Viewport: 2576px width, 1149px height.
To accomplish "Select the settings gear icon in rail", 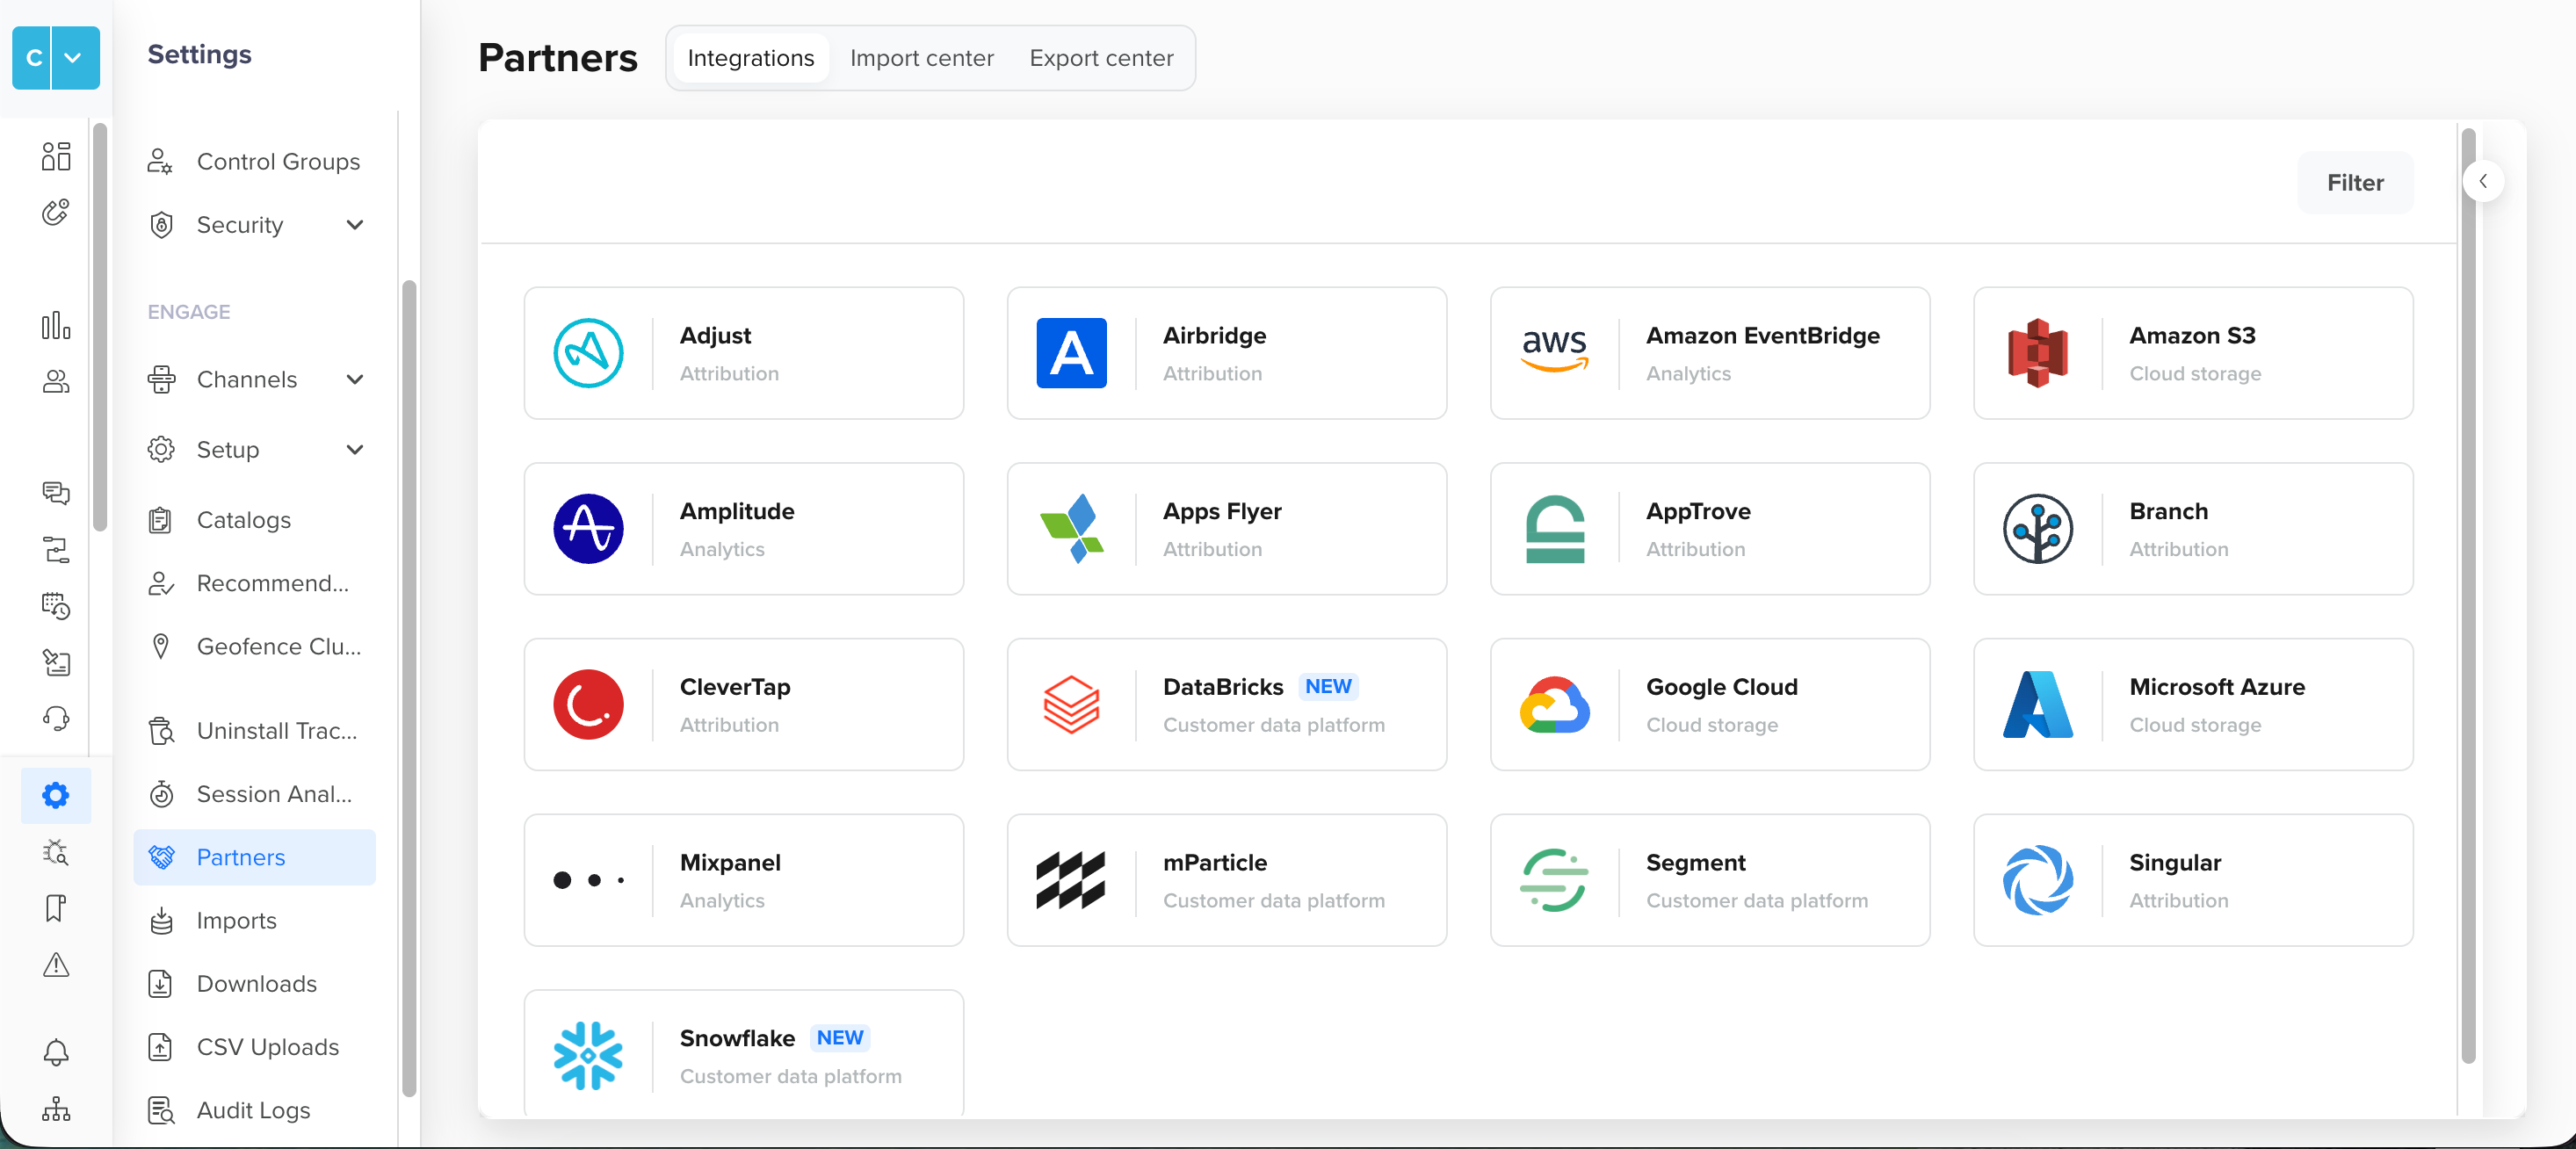I will (56, 795).
